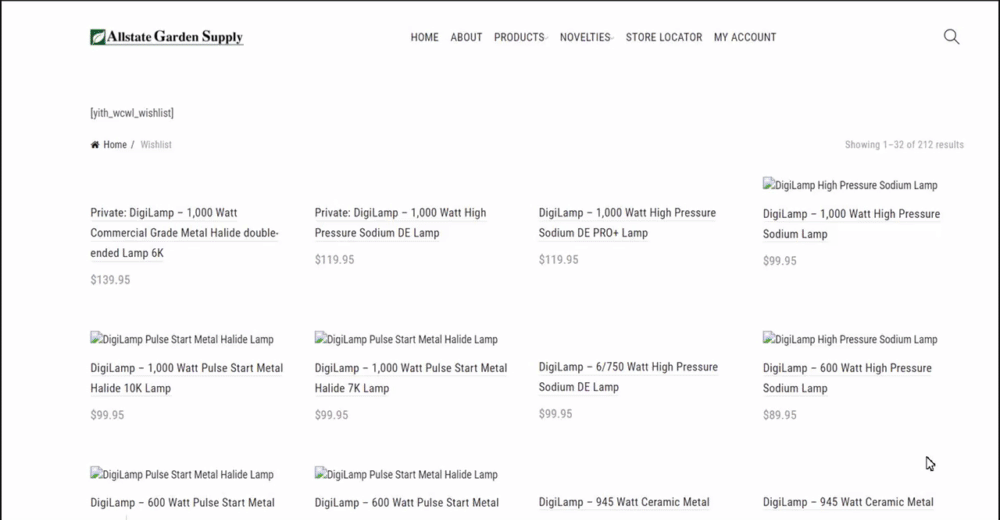The height and width of the screenshot is (520, 1000).
Task: Open Commercial Grade Metal Halide double-ended Lamp 6K
Action: click(x=184, y=233)
